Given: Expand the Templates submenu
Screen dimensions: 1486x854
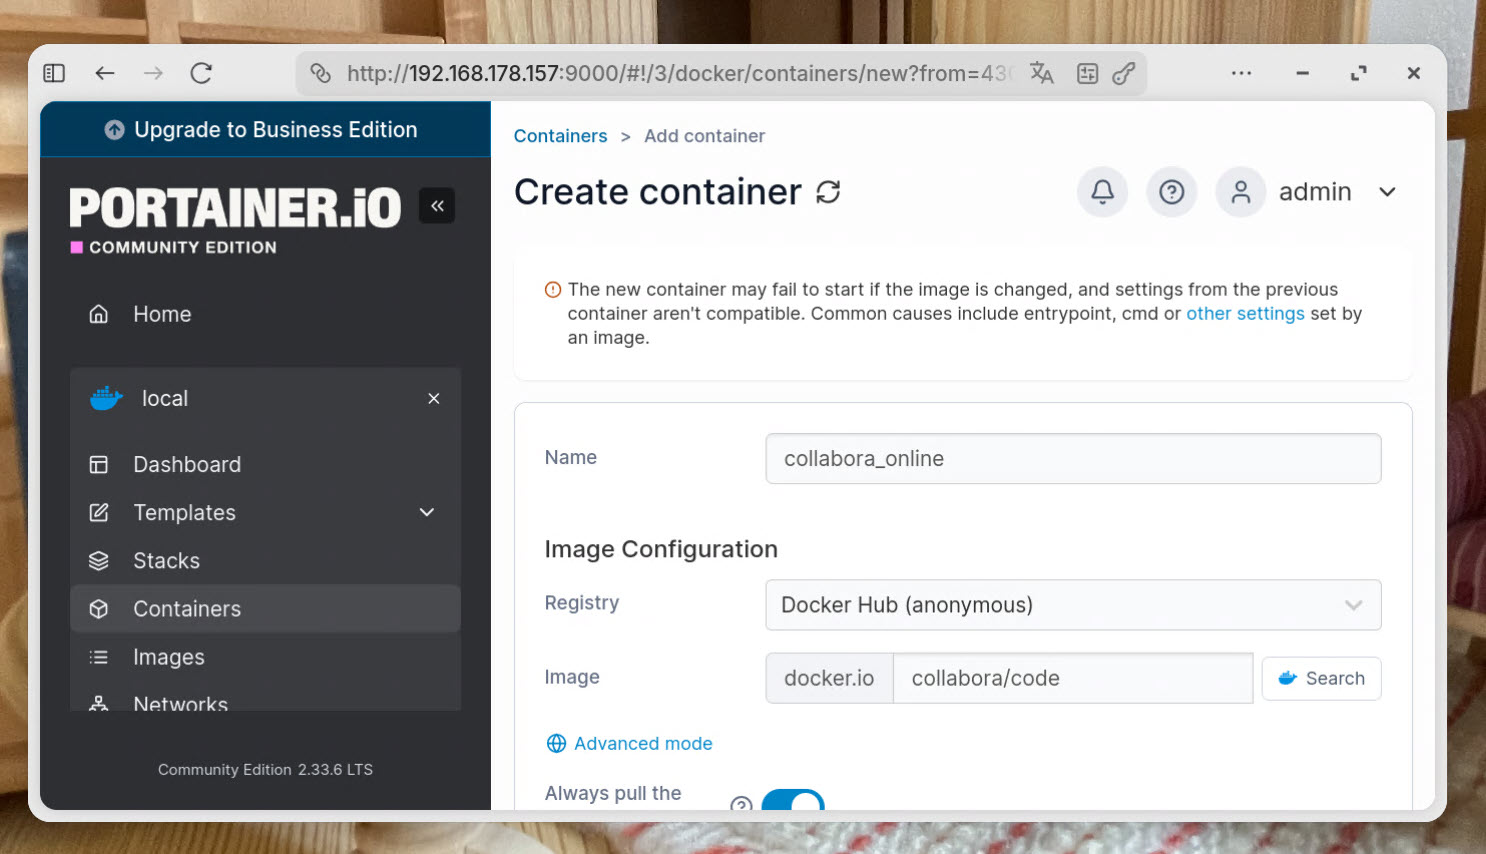Looking at the screenshot, I should [x=427, y=513].
